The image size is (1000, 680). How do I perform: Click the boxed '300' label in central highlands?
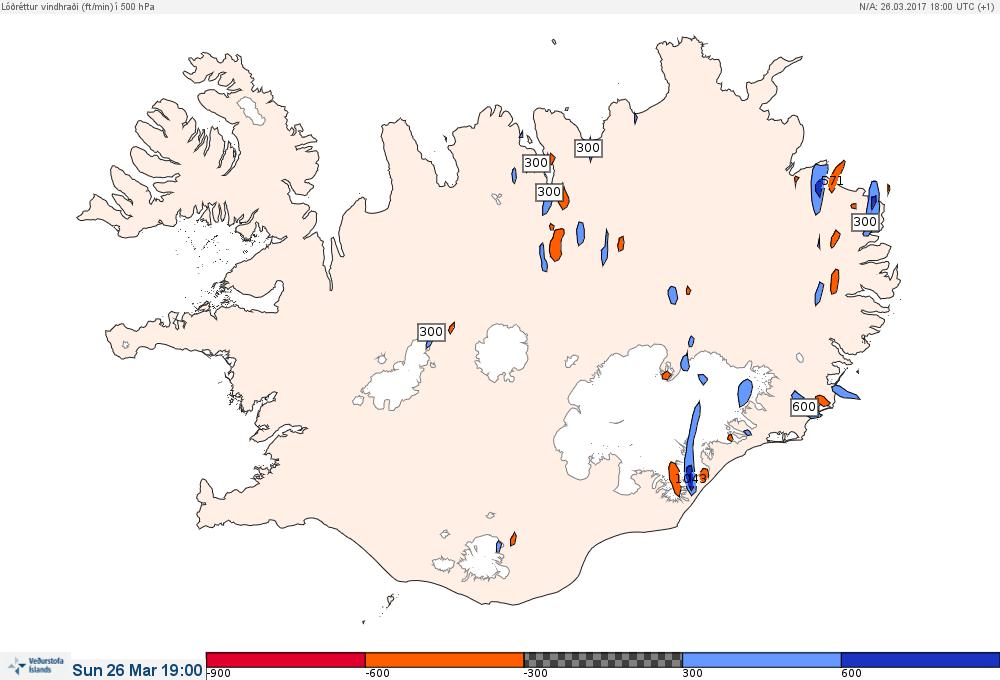pos(430,332)
